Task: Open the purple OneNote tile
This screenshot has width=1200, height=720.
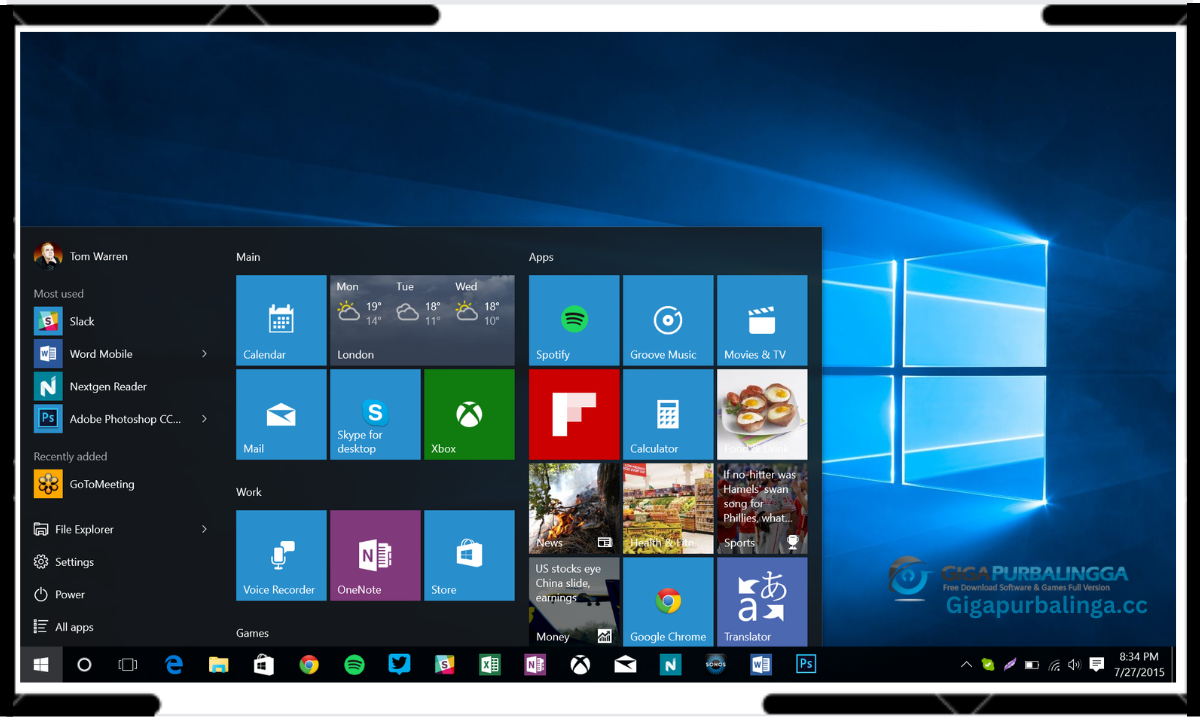Action: pyautogui.click(x=375, y=555)
